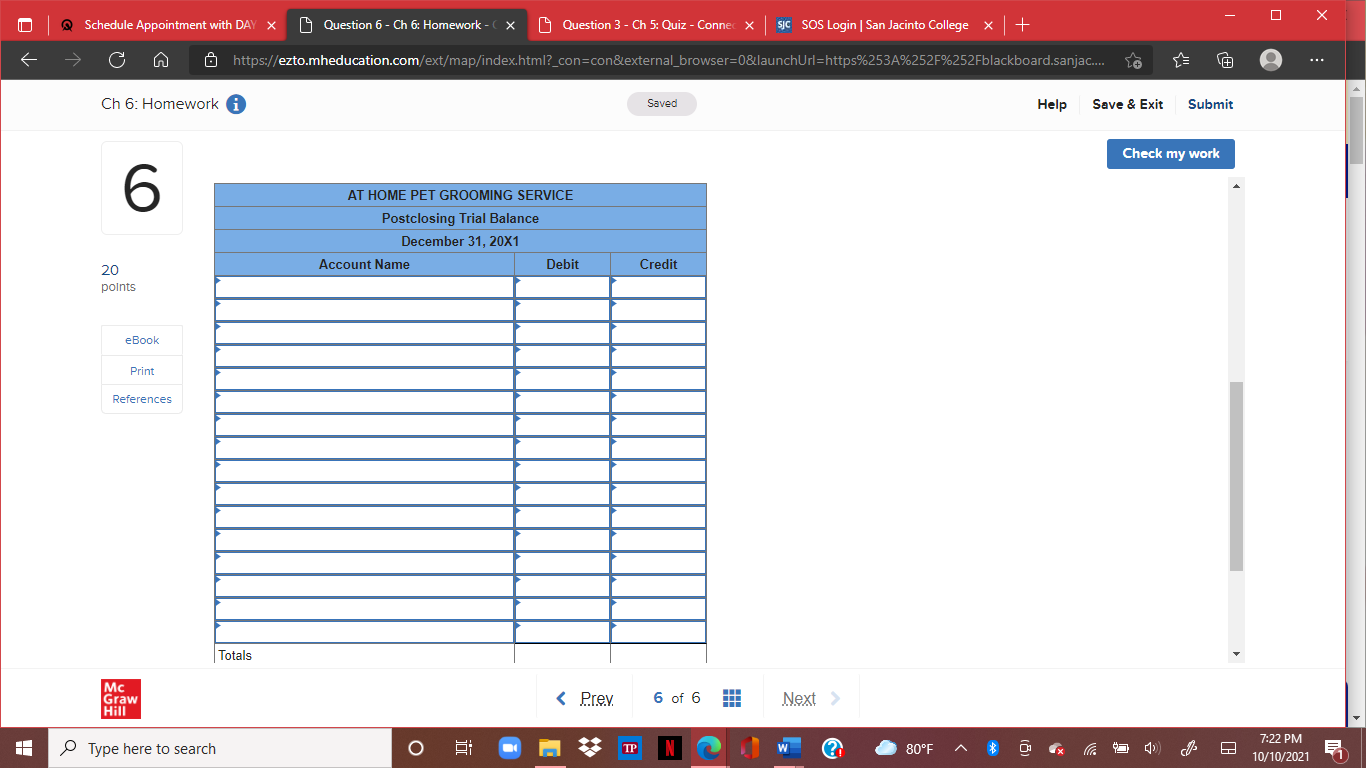The width and height of the screenshot is (1366, 768).
Task: Open the first Account Name dropdown
Action: (x=217, y=286)
